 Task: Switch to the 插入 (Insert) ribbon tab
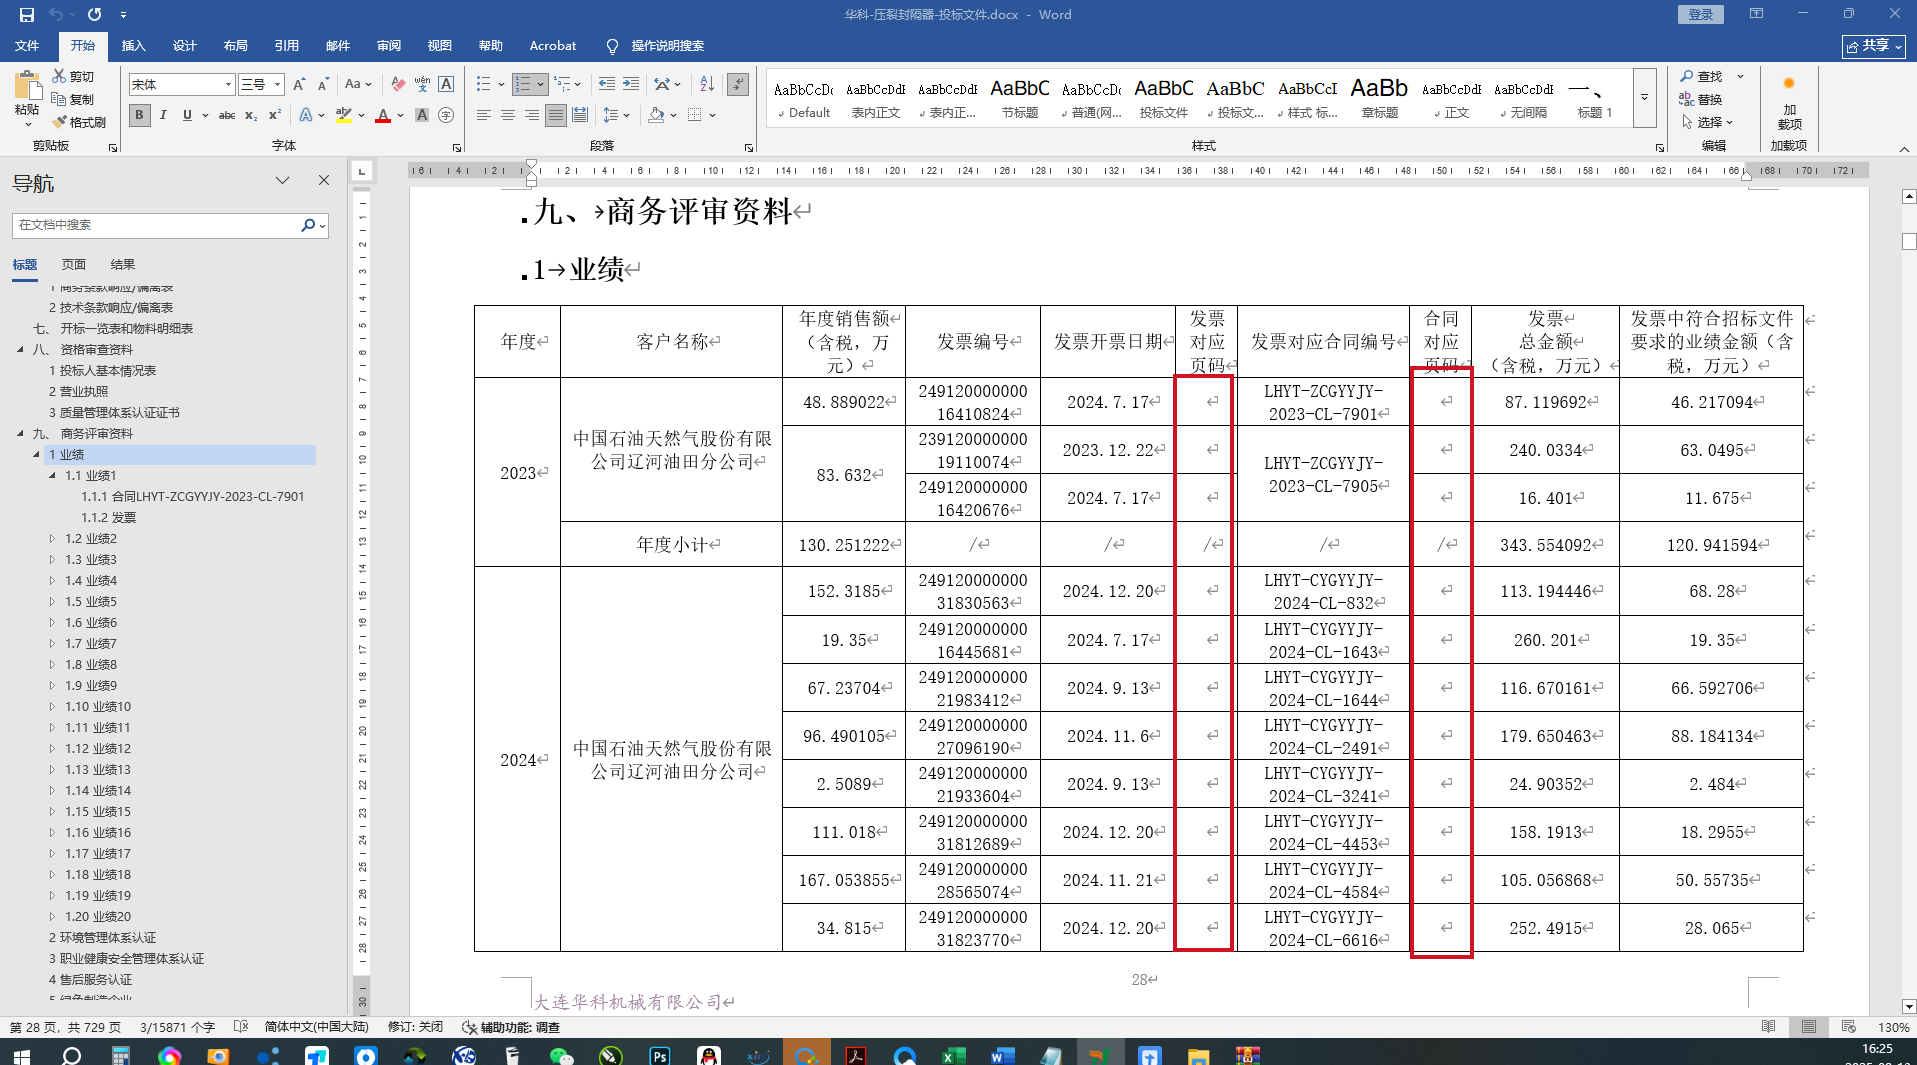coord(133,46)
